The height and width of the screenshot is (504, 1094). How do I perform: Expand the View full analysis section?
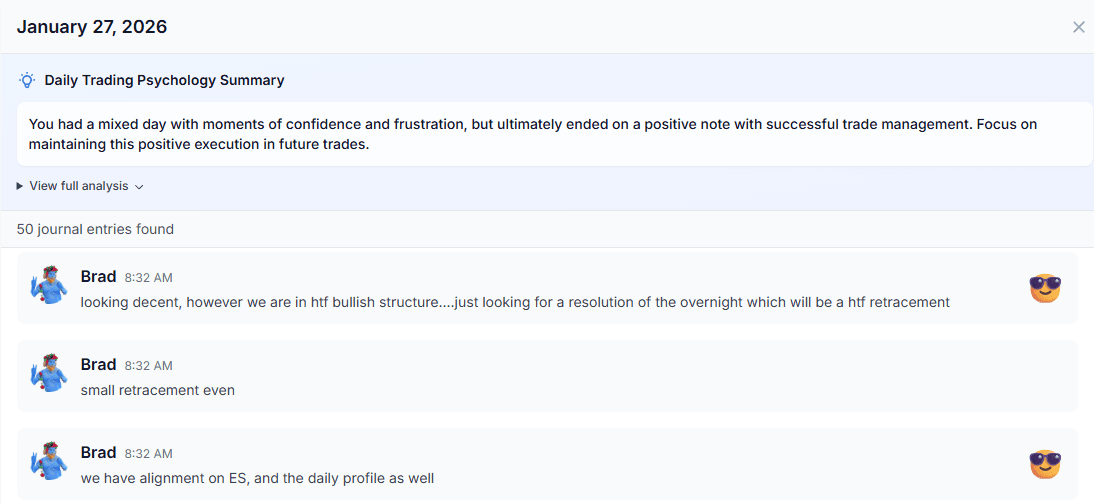pos(79,186)
